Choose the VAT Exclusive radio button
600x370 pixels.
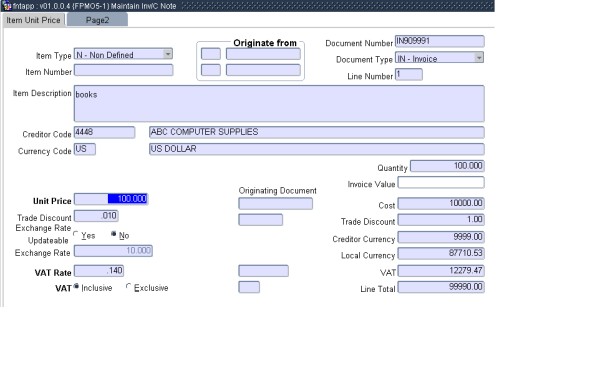tap(129, 286)
